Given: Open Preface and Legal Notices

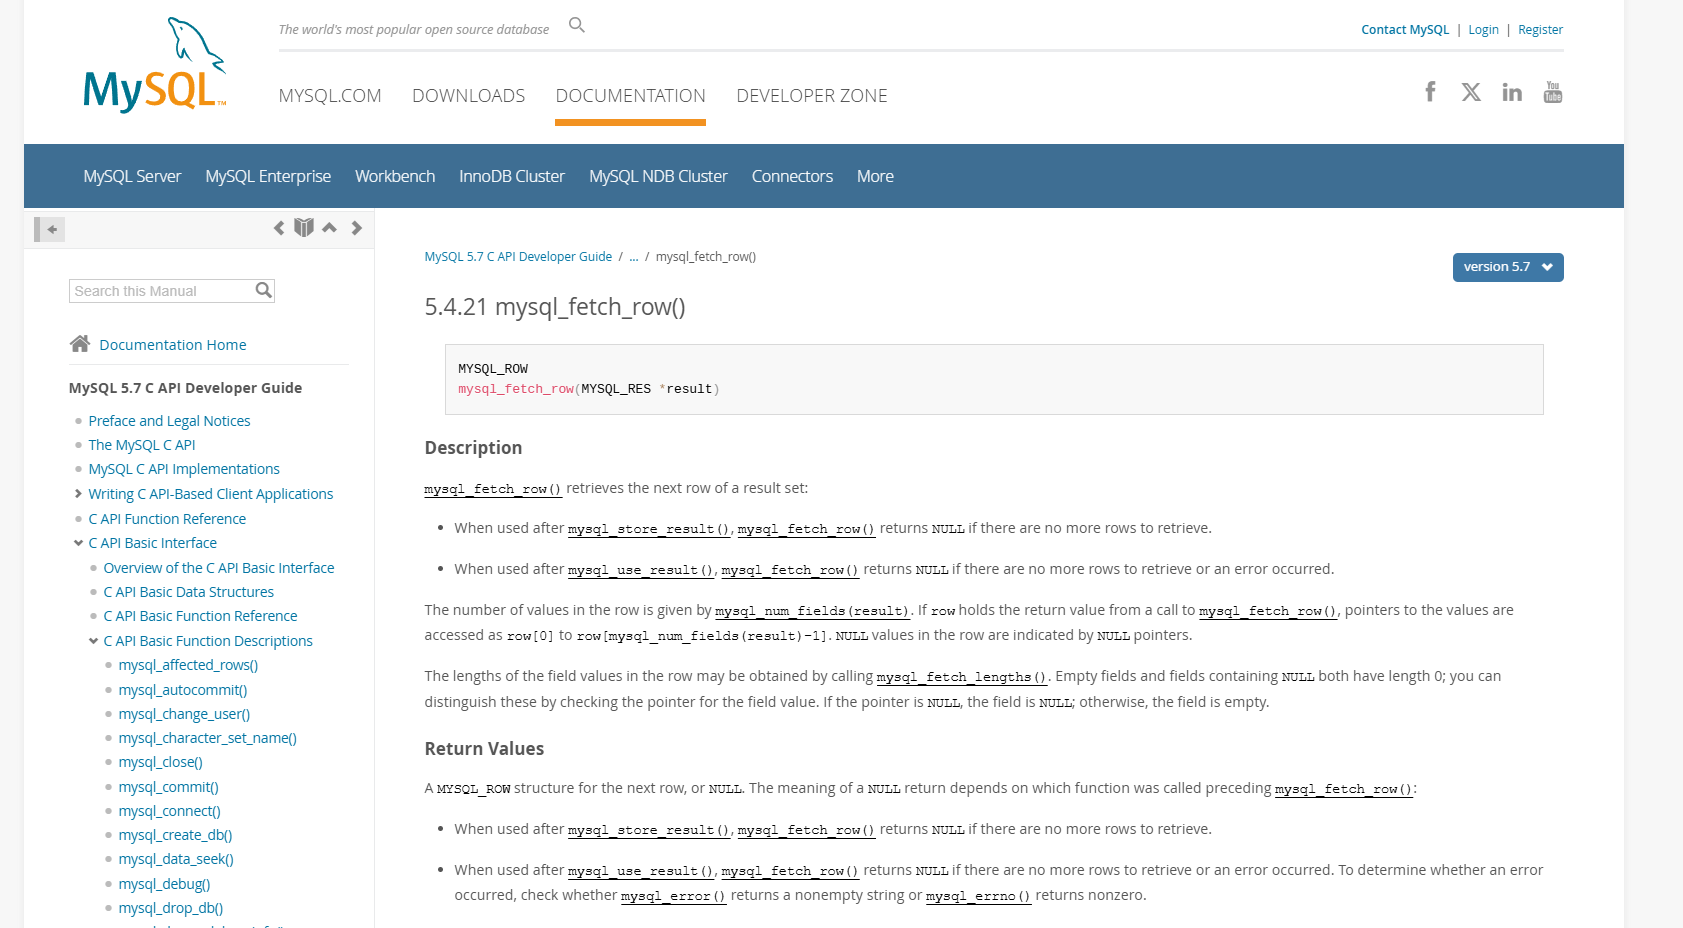Looking at the screenshot, I should click(x=169, y=421).
